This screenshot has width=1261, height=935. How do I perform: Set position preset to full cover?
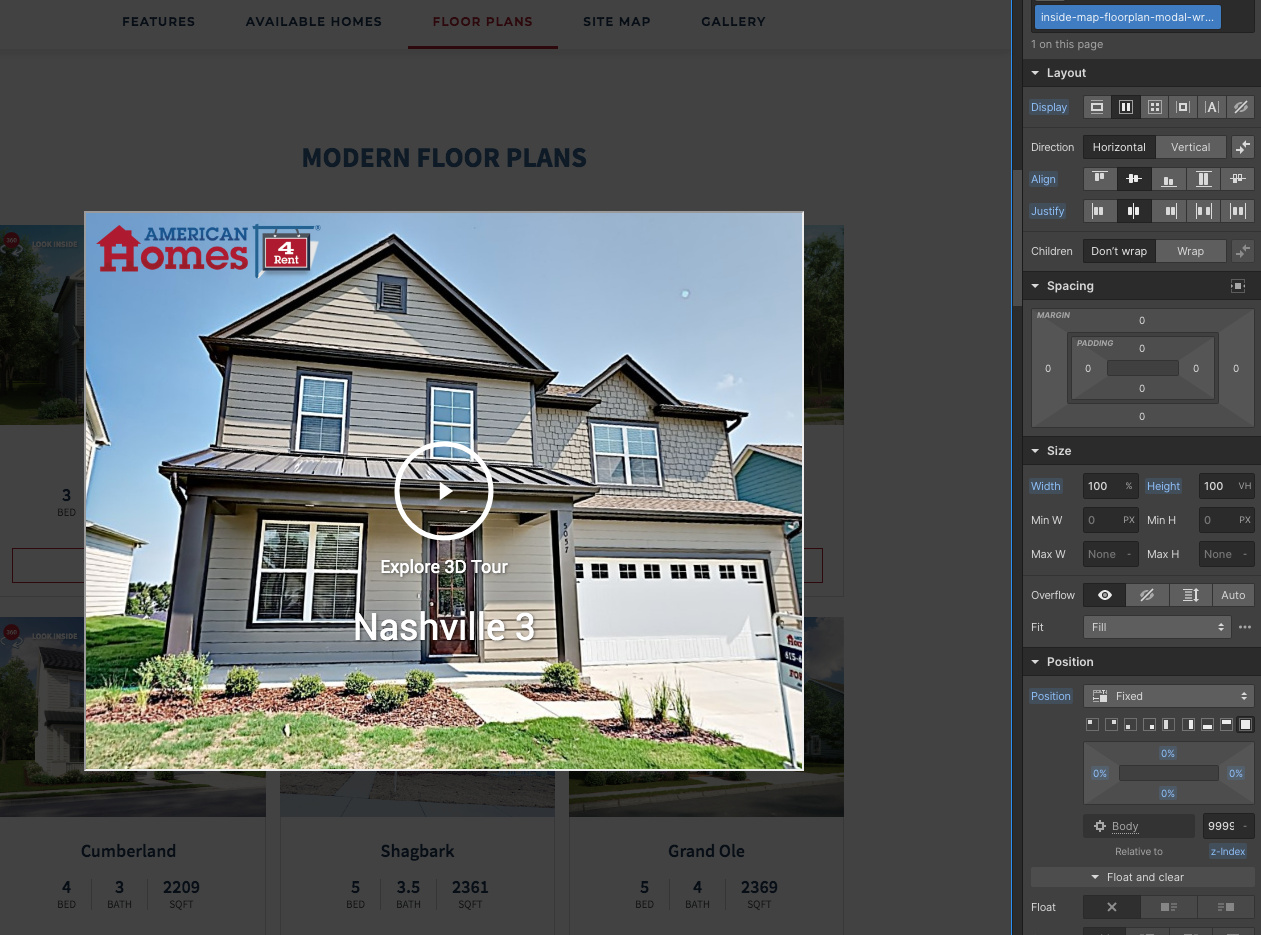click(x=1246, y=724)
